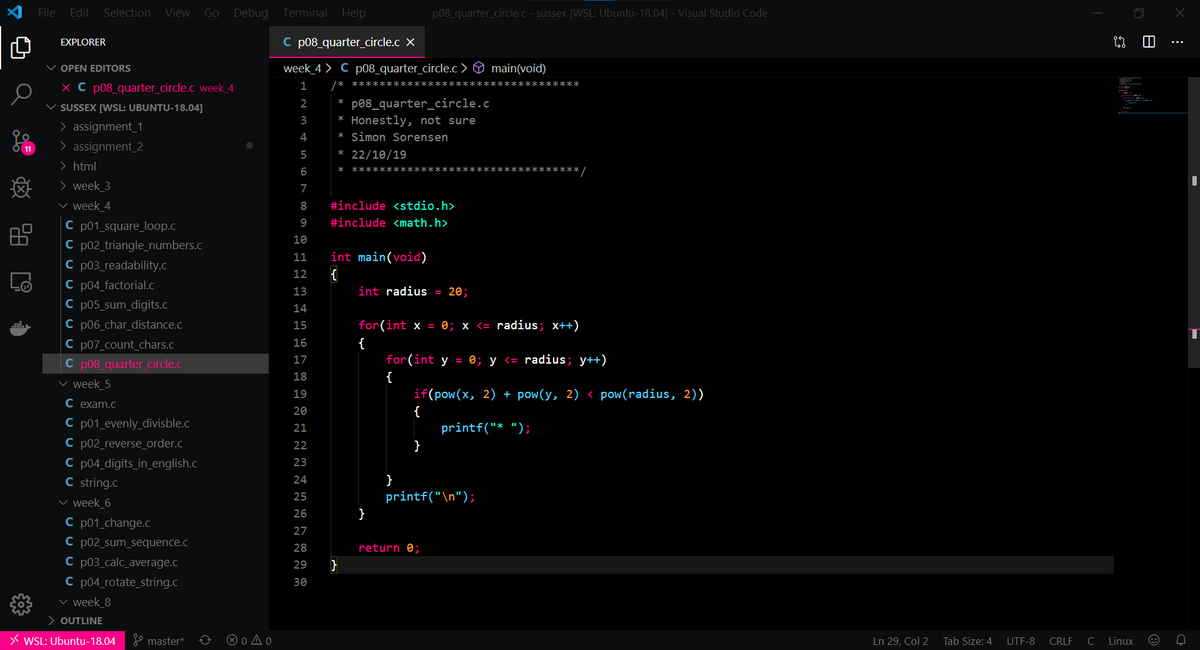Open the Selection menu
The width and height of the screenshot is (1200, 650).
[x=127, y=13]
